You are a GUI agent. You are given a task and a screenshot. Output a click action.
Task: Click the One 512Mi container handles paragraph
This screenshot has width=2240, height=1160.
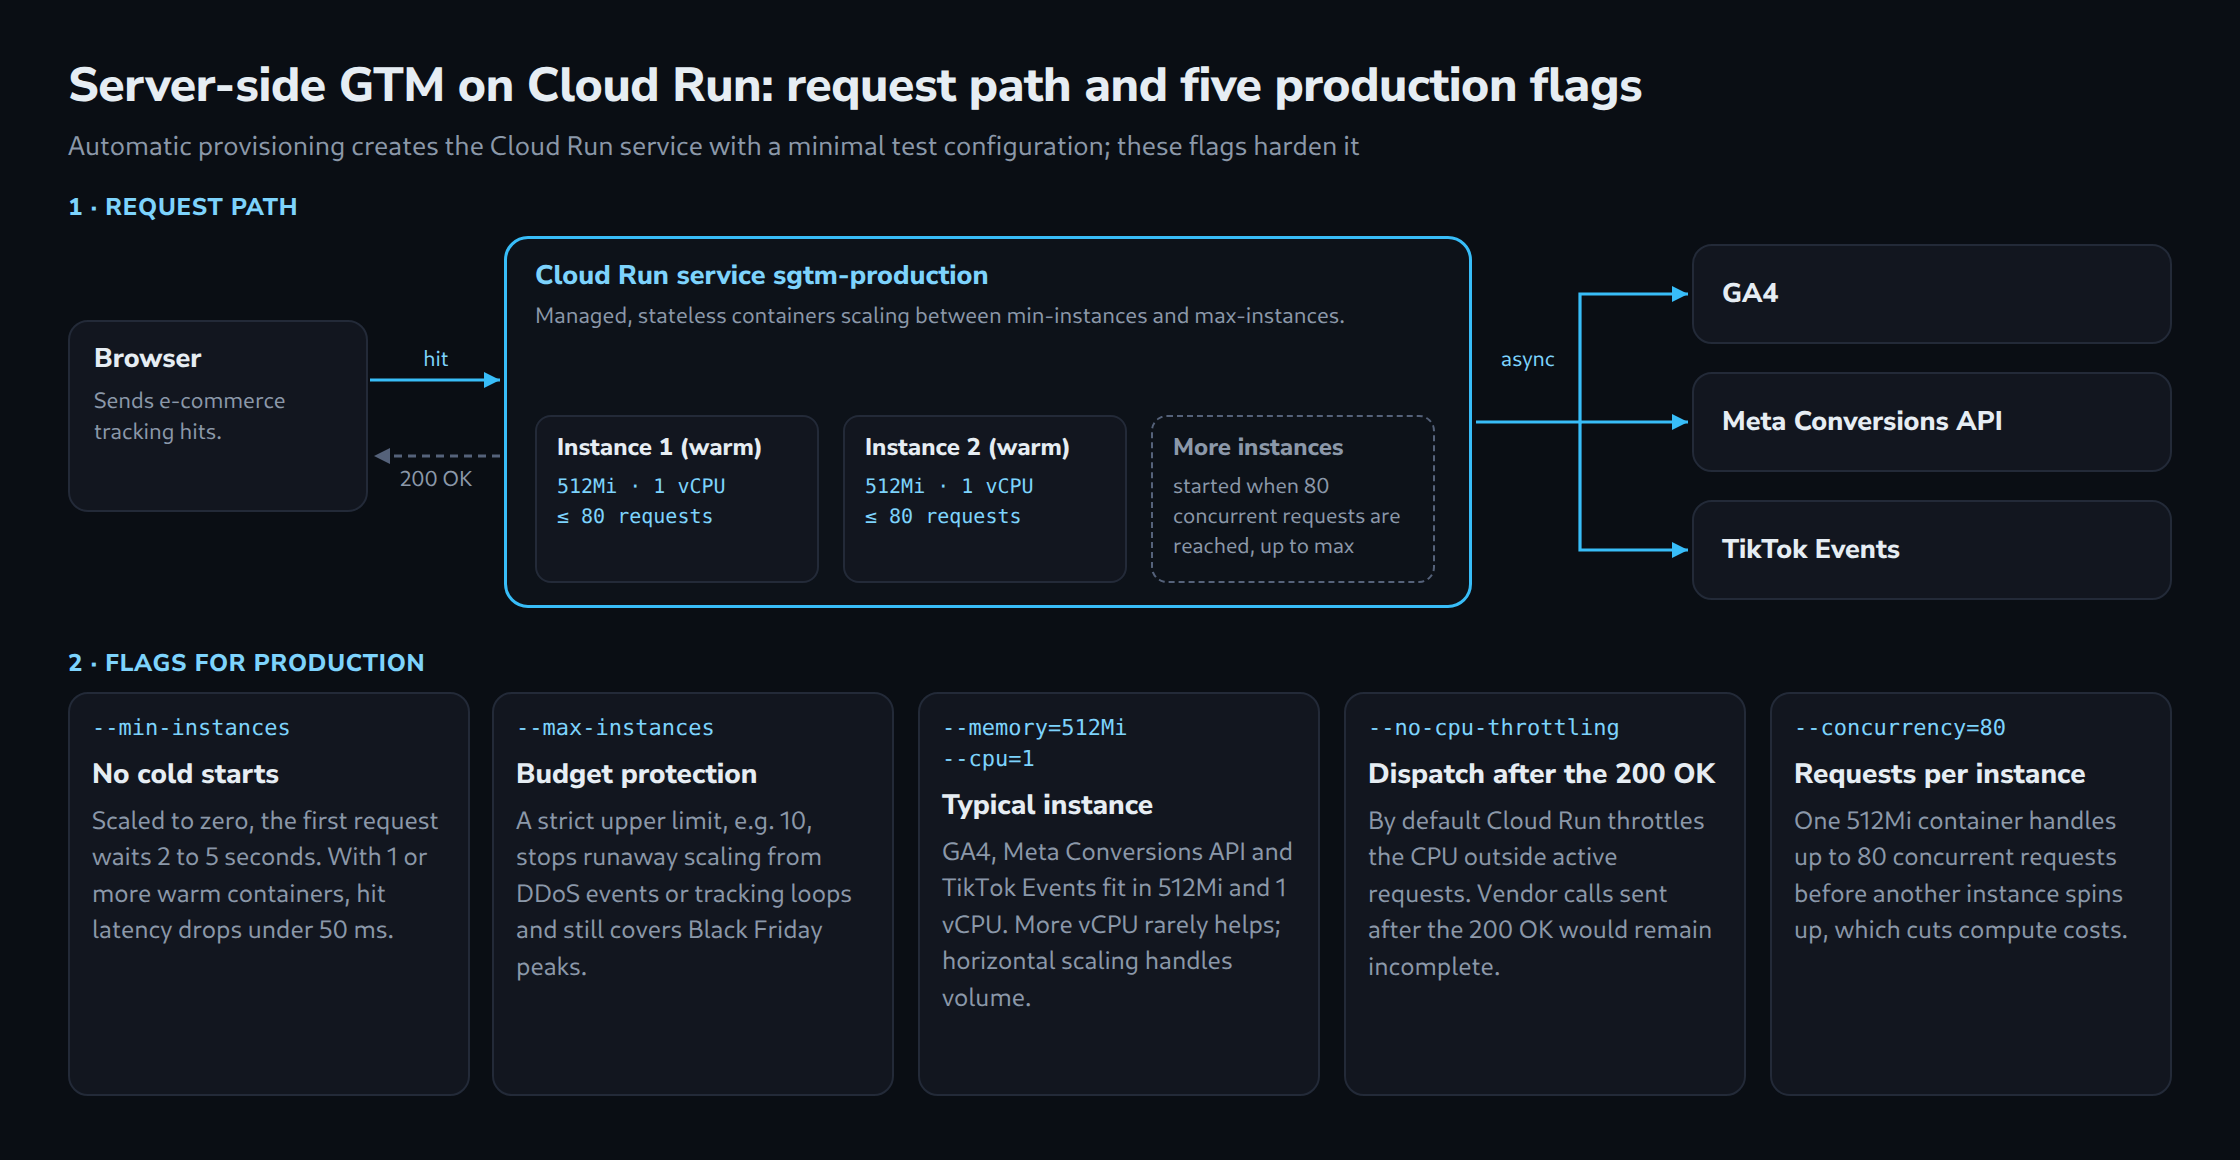1961,875
